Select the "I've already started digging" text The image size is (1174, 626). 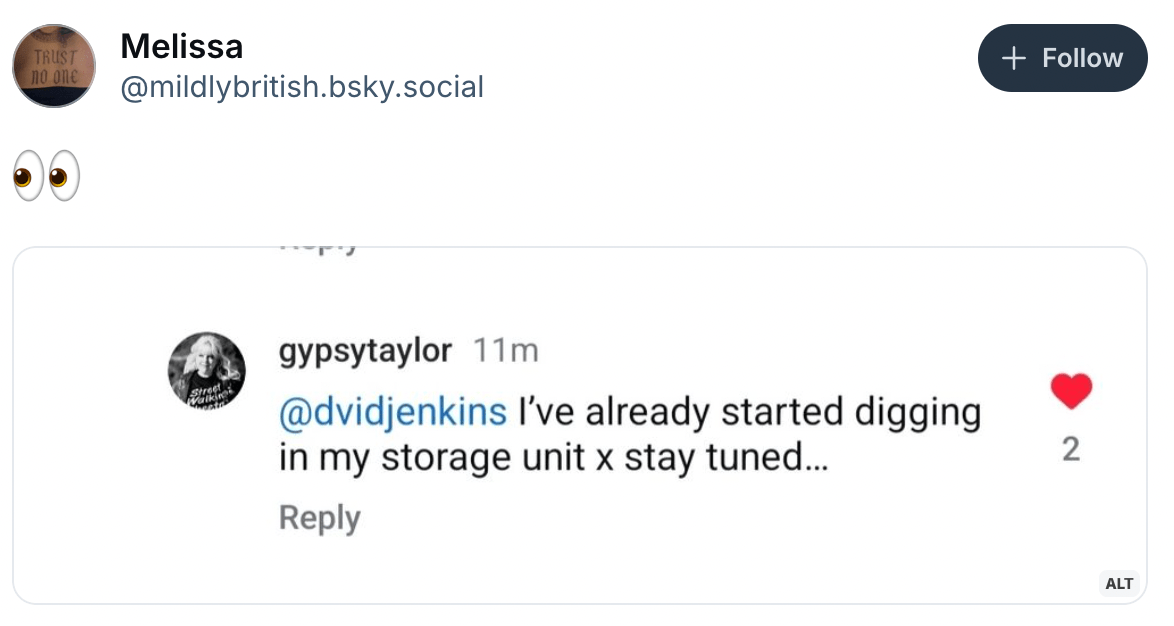pyautogui.click(x=748, y=411)
